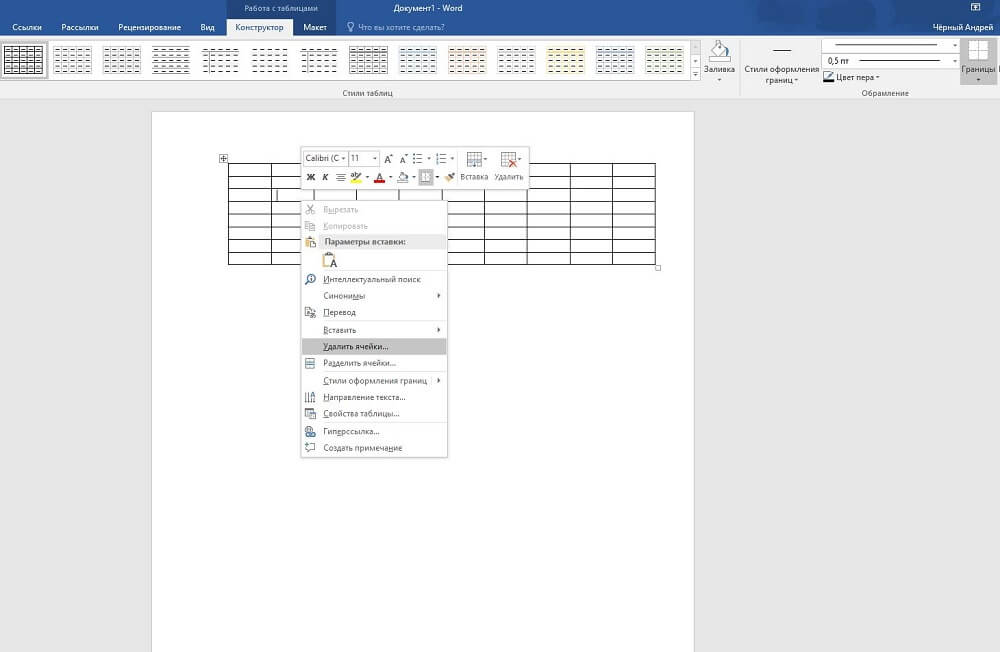
Task: Click the format painter brush icon
Action: [450, 177]
